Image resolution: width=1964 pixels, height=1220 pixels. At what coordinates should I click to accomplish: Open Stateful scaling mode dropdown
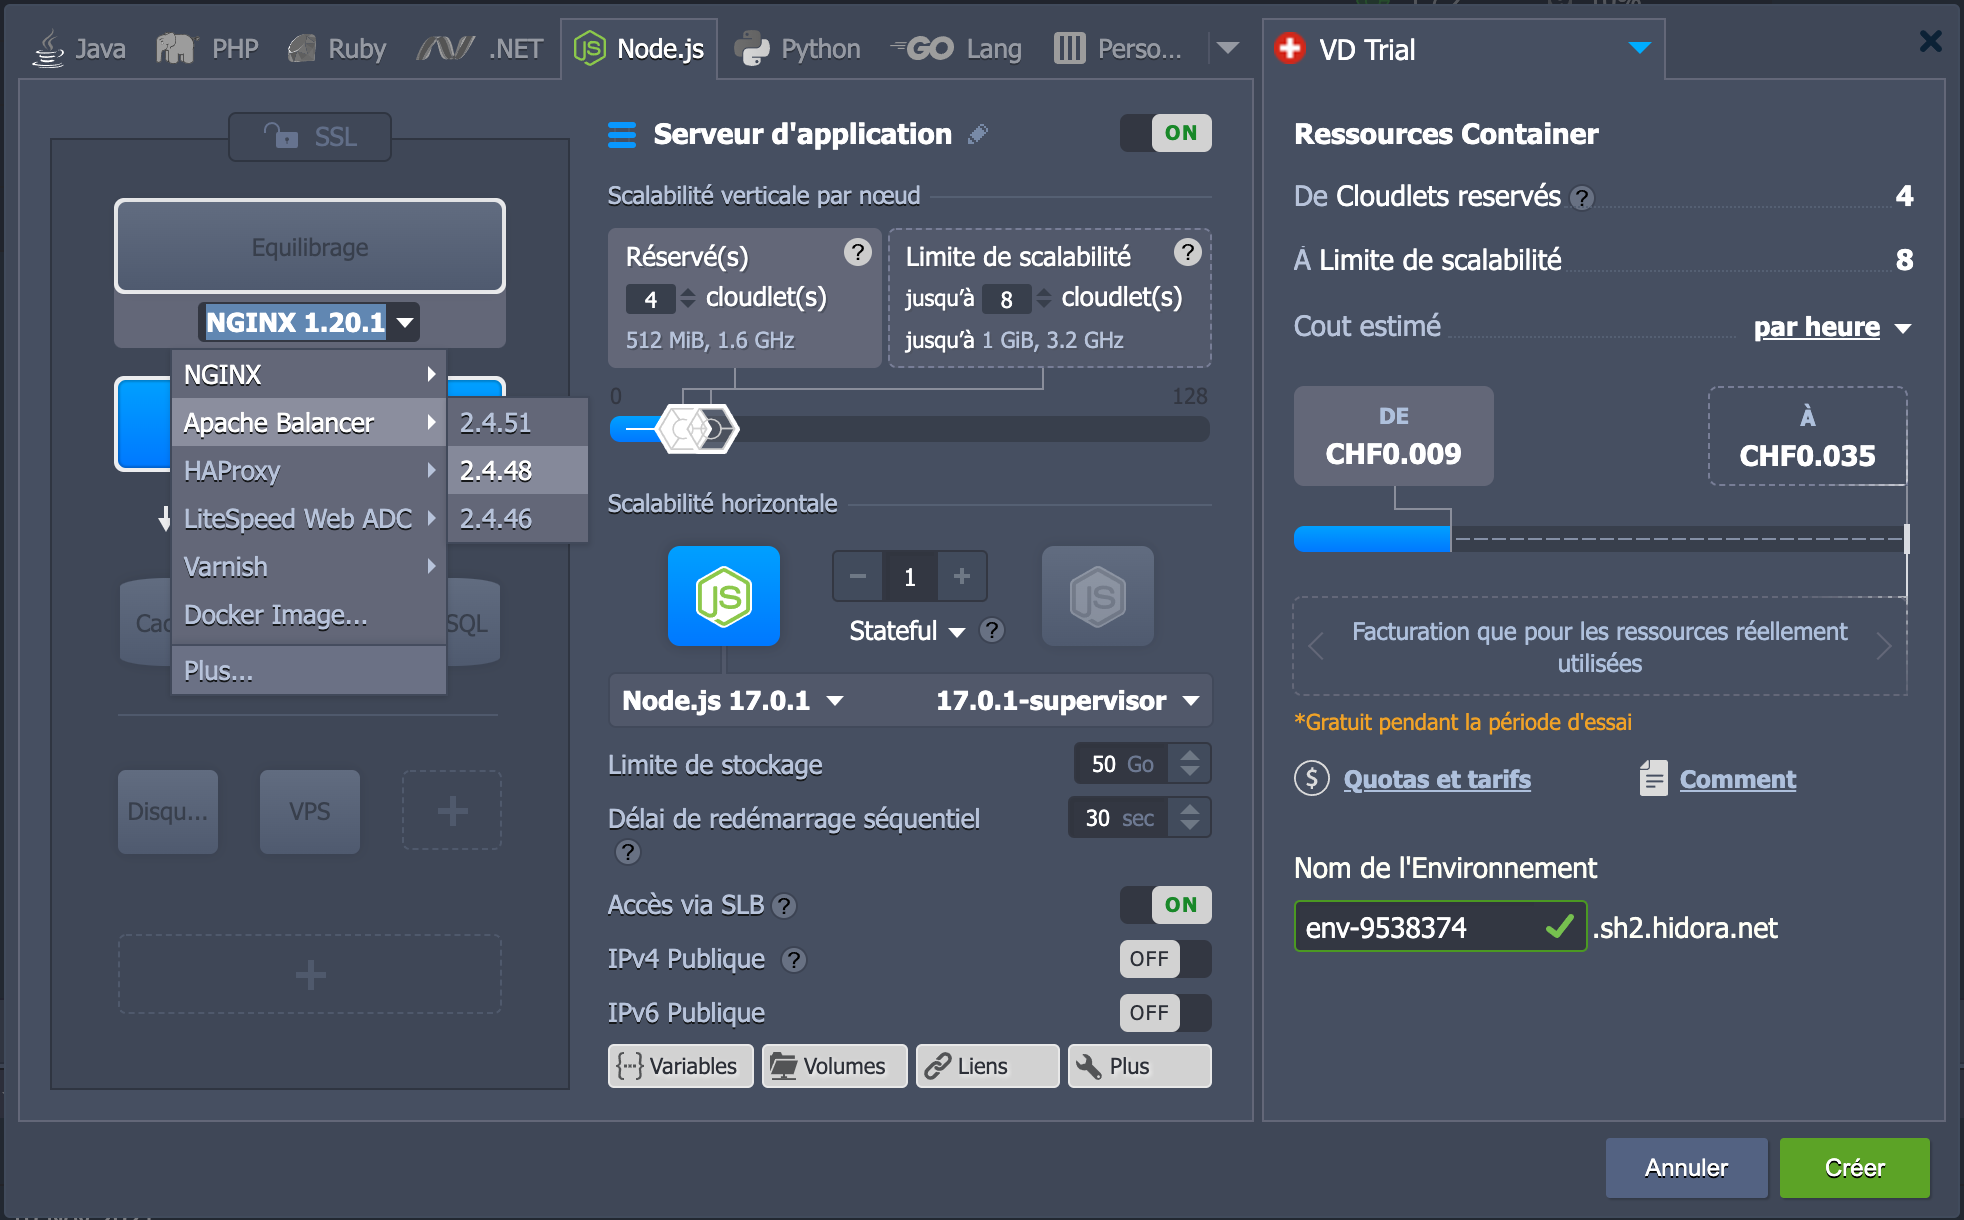click(x=907, y=631)
